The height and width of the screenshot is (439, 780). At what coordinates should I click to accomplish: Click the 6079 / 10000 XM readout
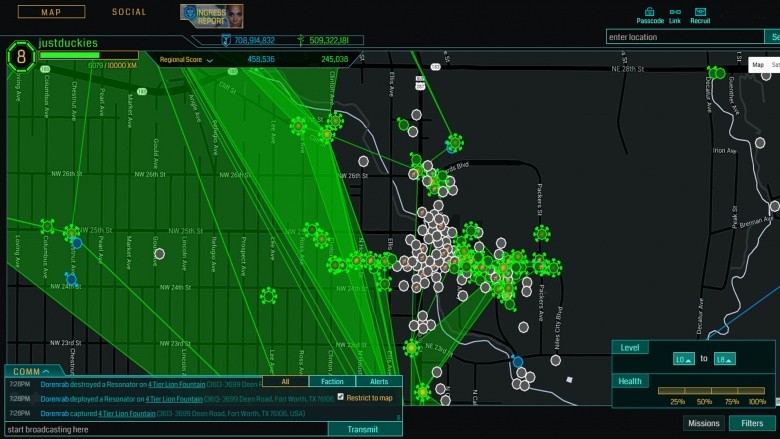point(112,66)
